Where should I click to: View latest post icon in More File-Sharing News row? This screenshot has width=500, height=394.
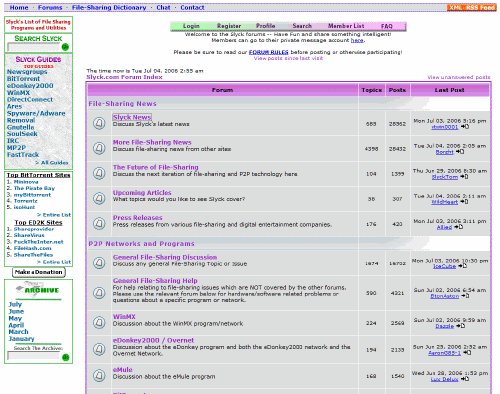(460, 152)
